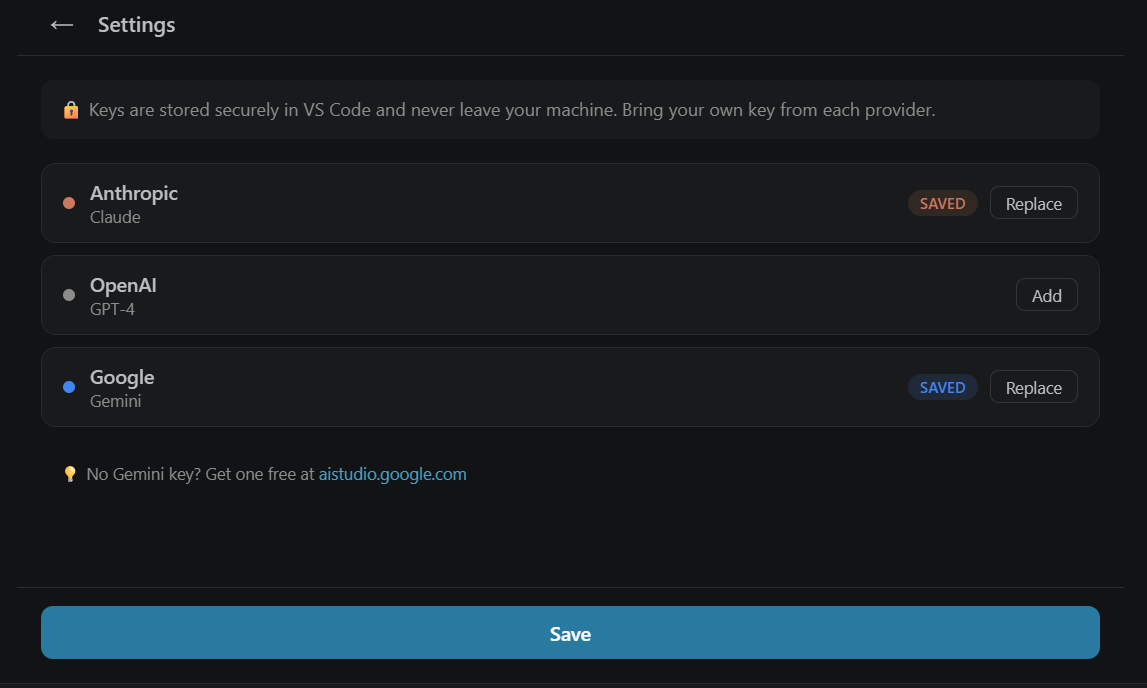Click the blue Google status dot

click(69, 388)
